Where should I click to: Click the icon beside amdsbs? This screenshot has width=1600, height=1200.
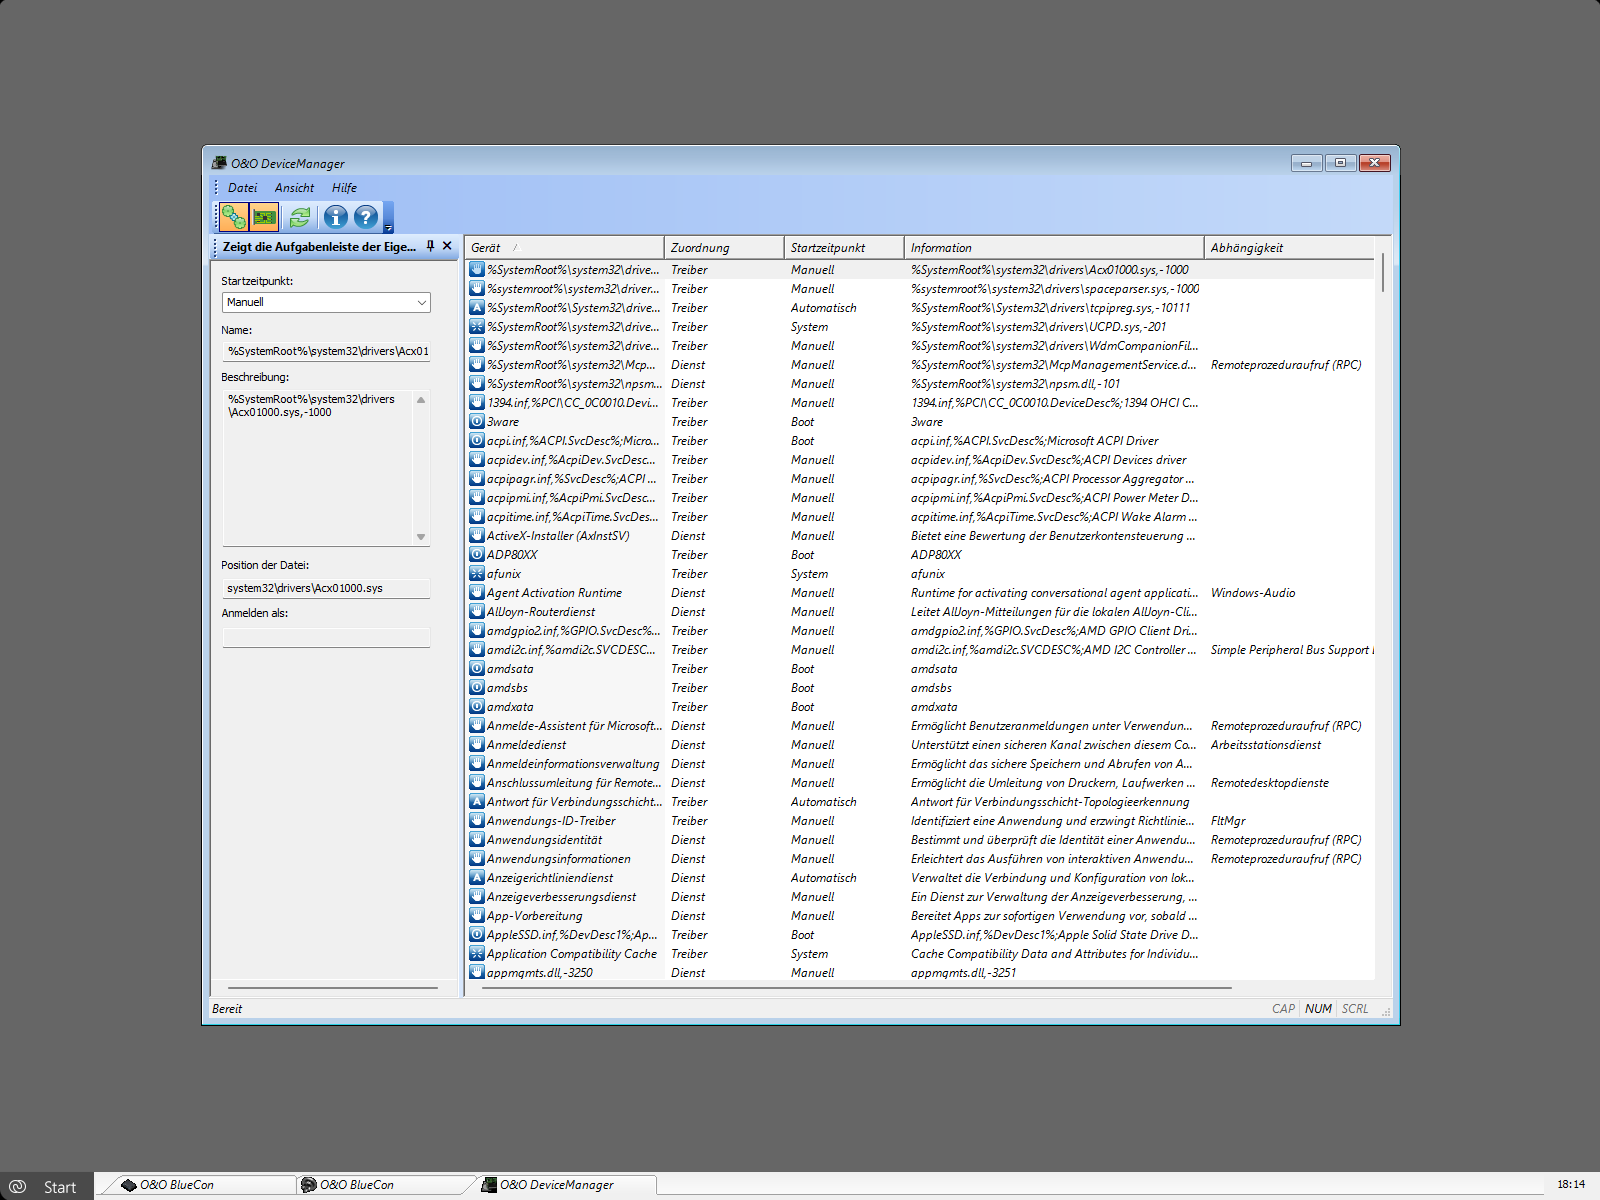click(x=477, y=688)
